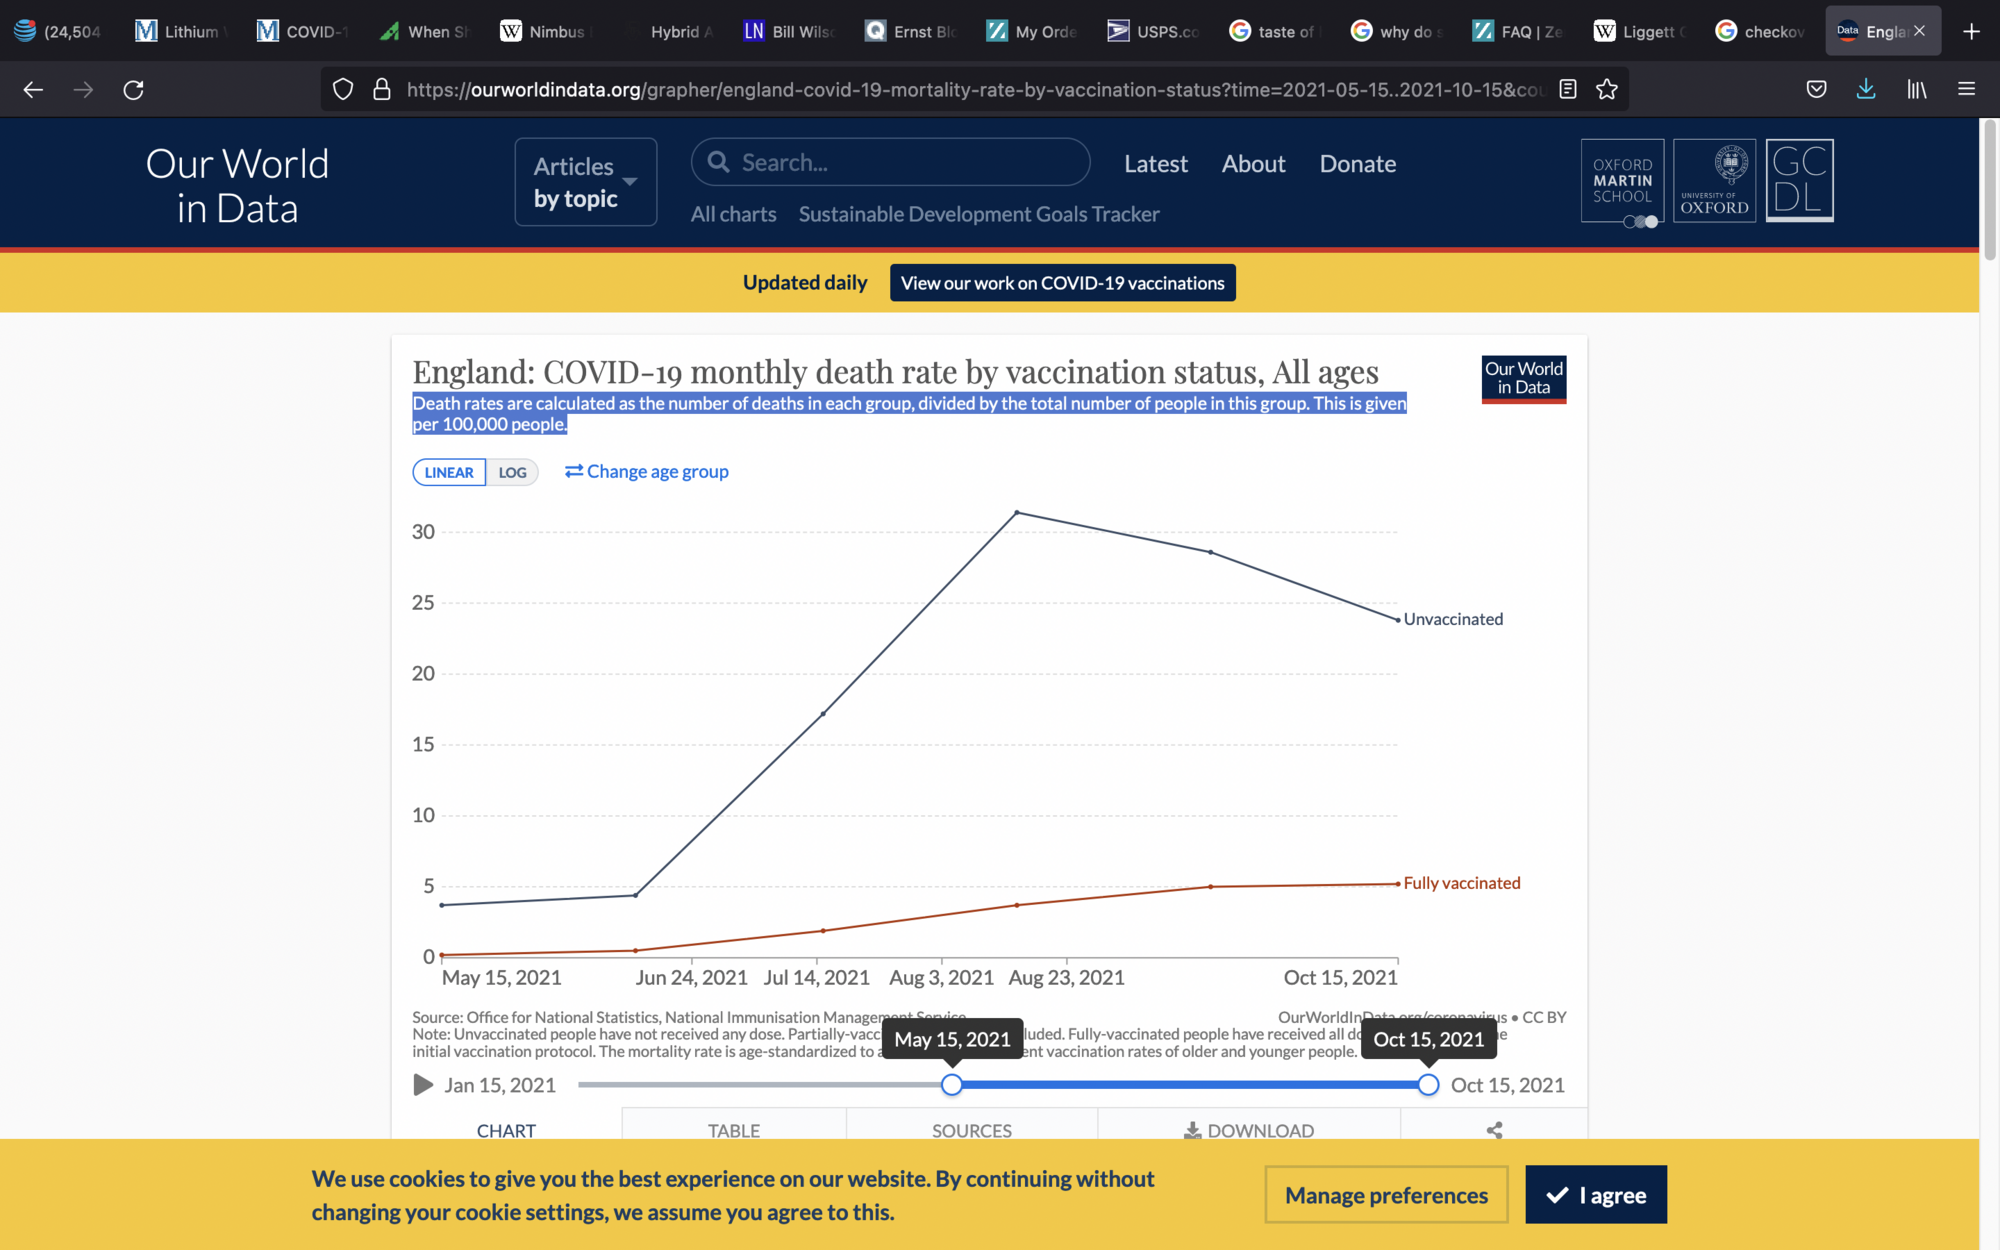Click the tracking protection shield icon
Viewport: 2000px width, 1250px height.
tap(343, 90)
